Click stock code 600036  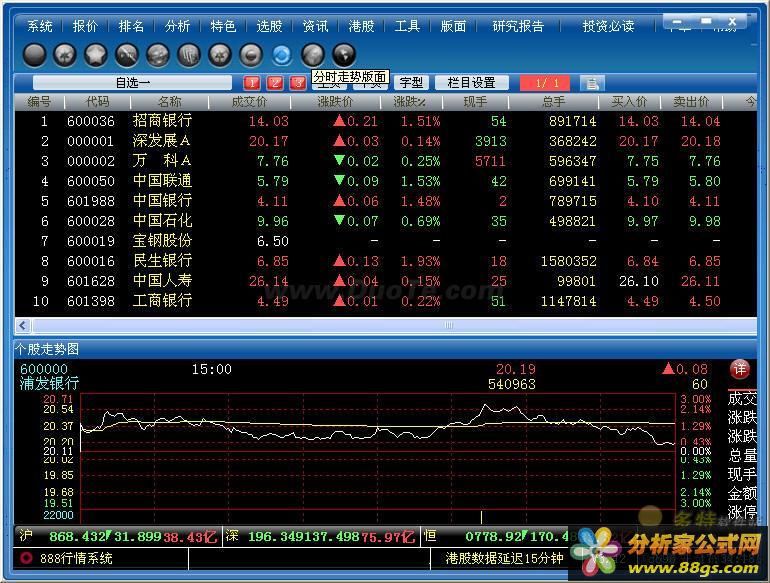point(91,121)
